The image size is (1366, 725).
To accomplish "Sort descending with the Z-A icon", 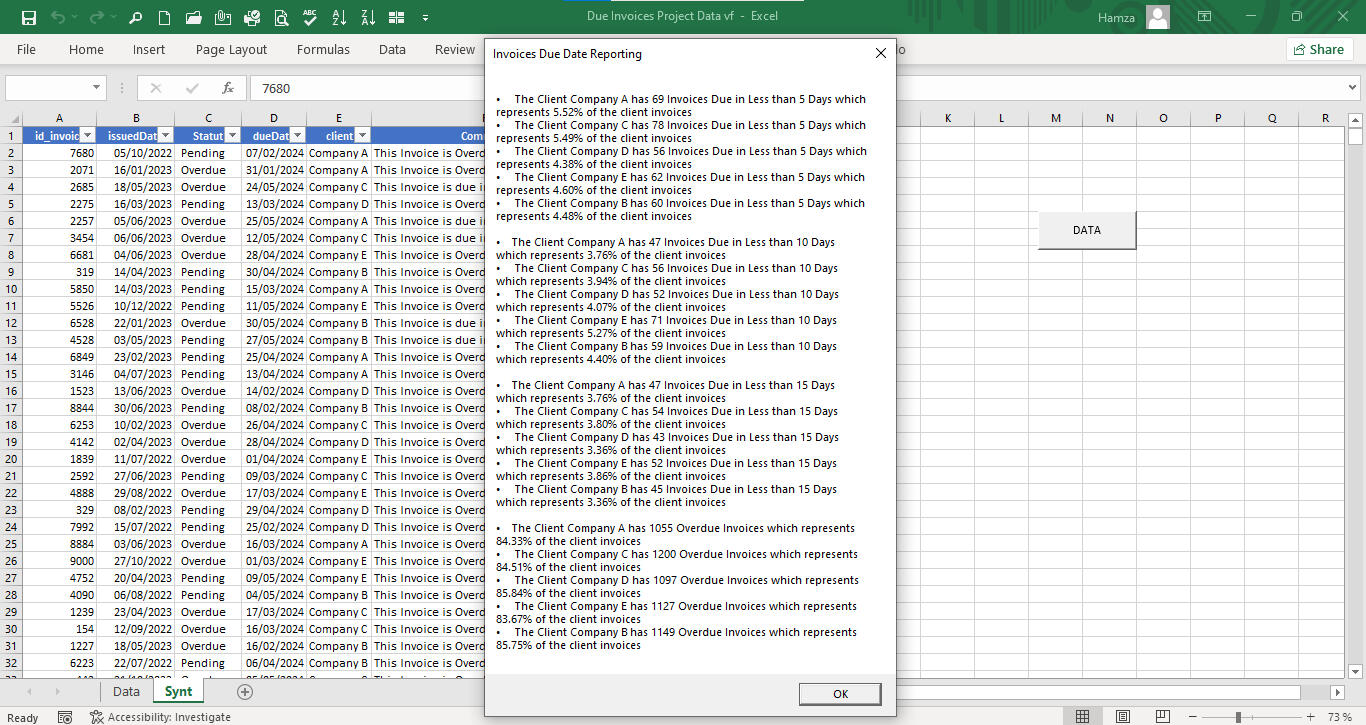I will (x=368, y=17).
